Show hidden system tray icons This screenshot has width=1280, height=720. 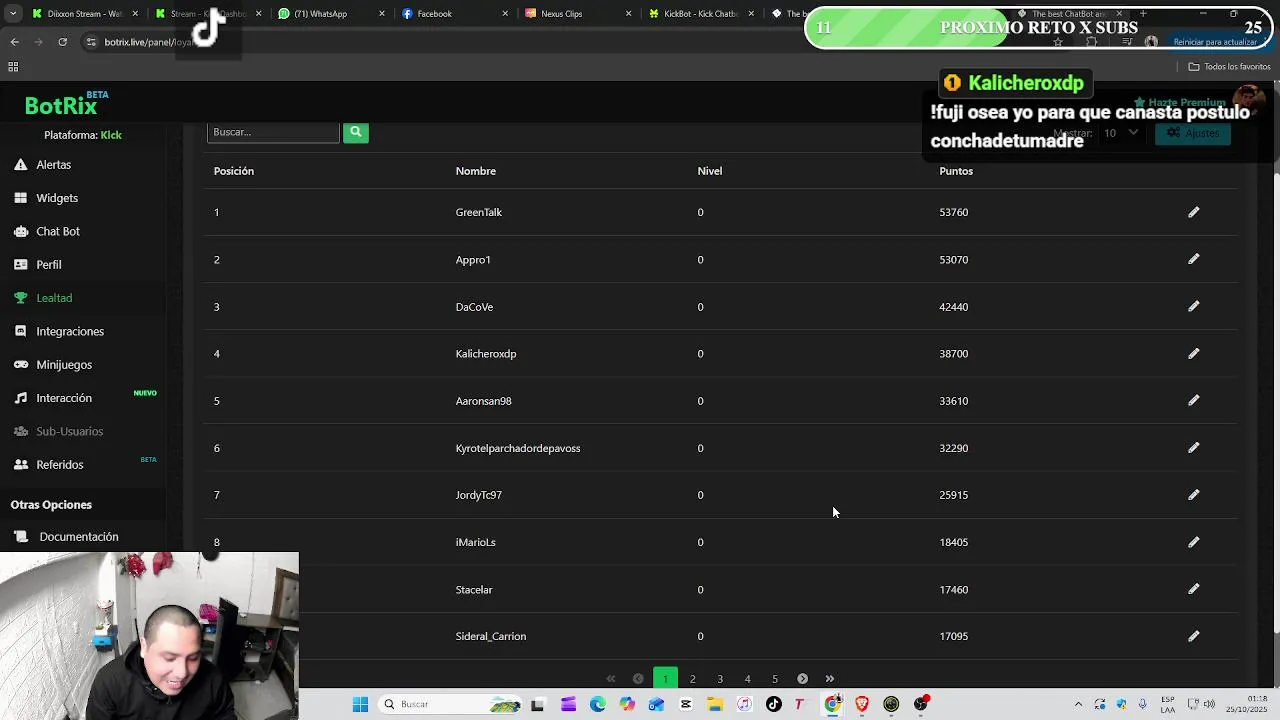pos(1078,704)
